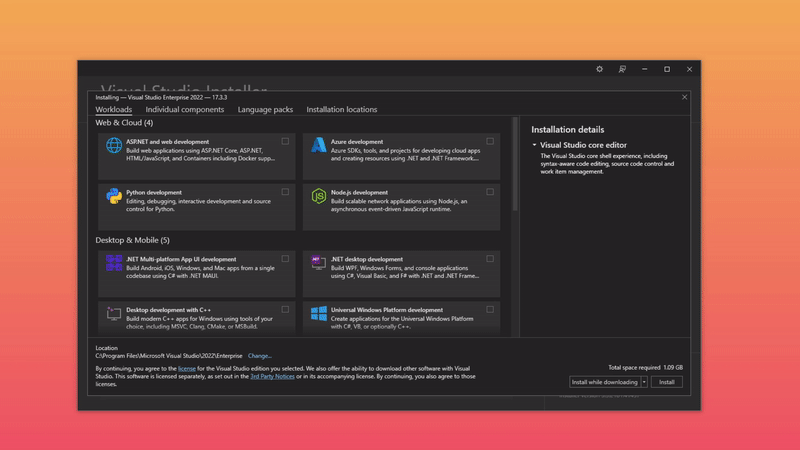
Task: Click the Universal Windows Platform logo icon
Action: [x=318, y=313]
